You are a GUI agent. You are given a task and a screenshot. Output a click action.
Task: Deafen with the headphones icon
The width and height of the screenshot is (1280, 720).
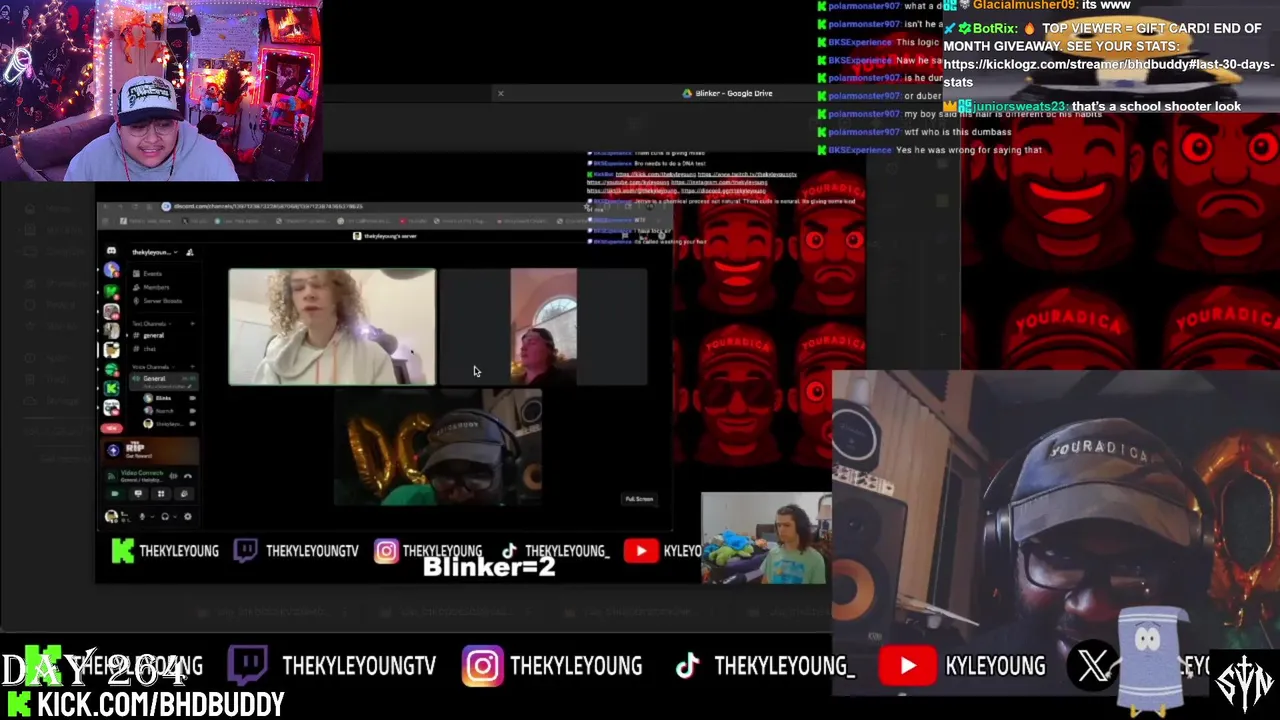[164, 516]
